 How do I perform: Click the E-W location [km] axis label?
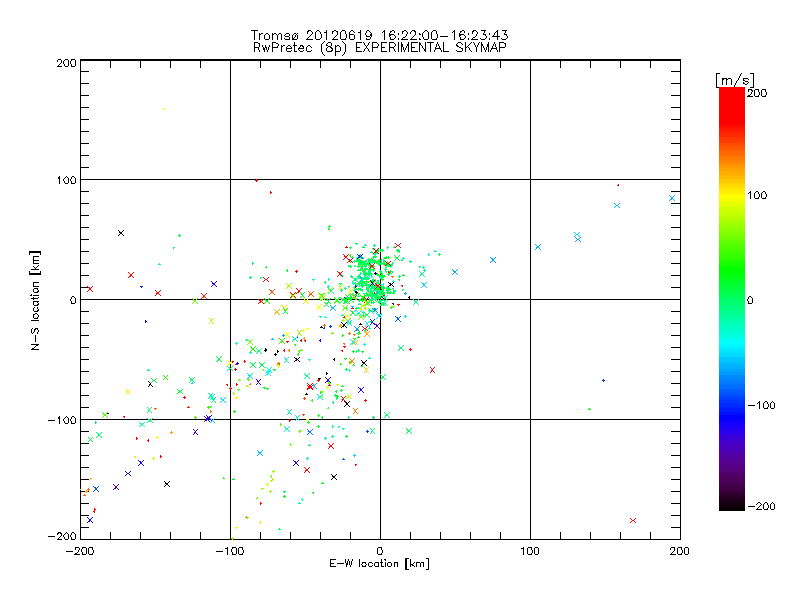pyautogui.click(x=379, y=563)
